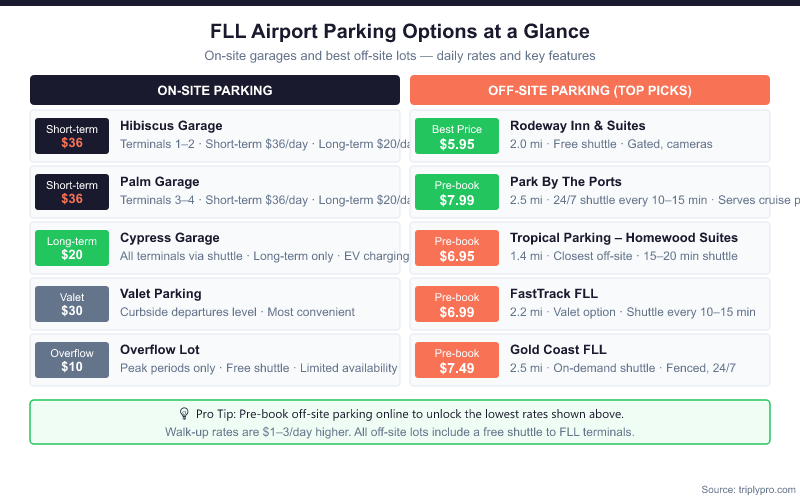Click the Gold Coast FLL title
The image size is (800, 500).
558,350
